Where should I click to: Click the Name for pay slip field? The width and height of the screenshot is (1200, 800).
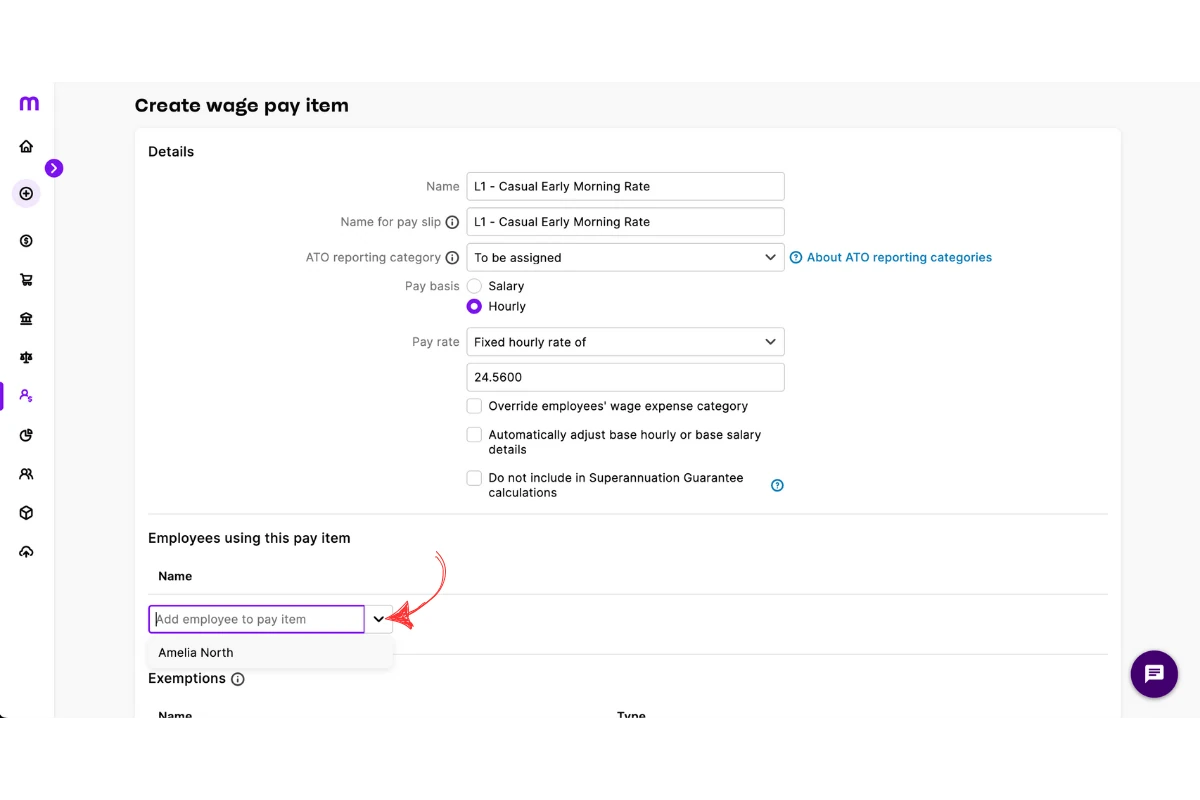pyautogui.click(x=625, y=222)
